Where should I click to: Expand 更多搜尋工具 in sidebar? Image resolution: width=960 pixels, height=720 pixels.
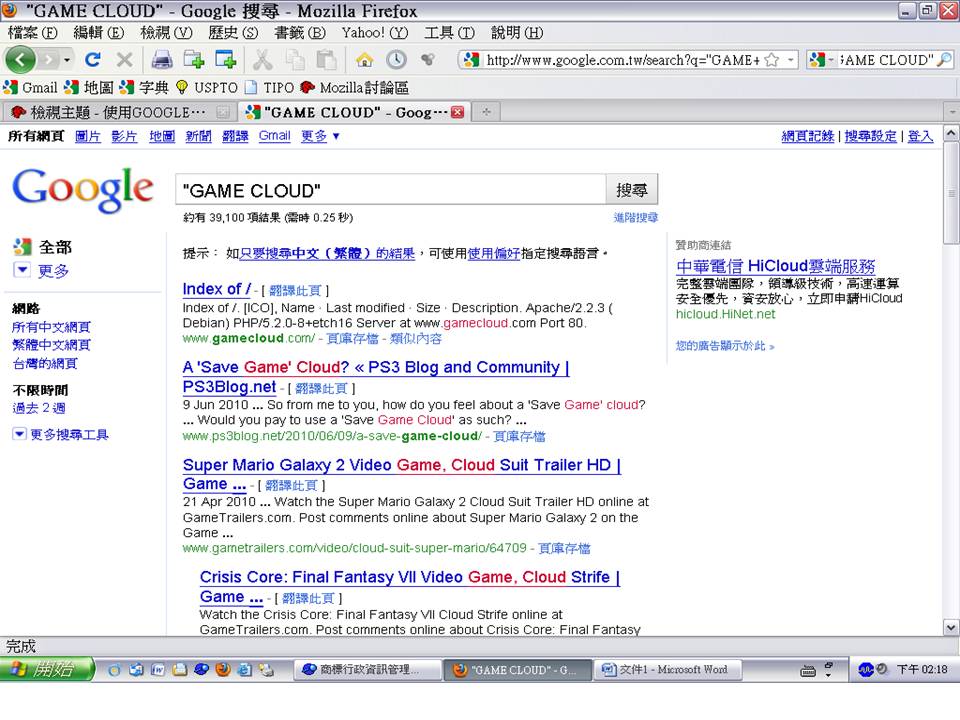tap(61, 434)
